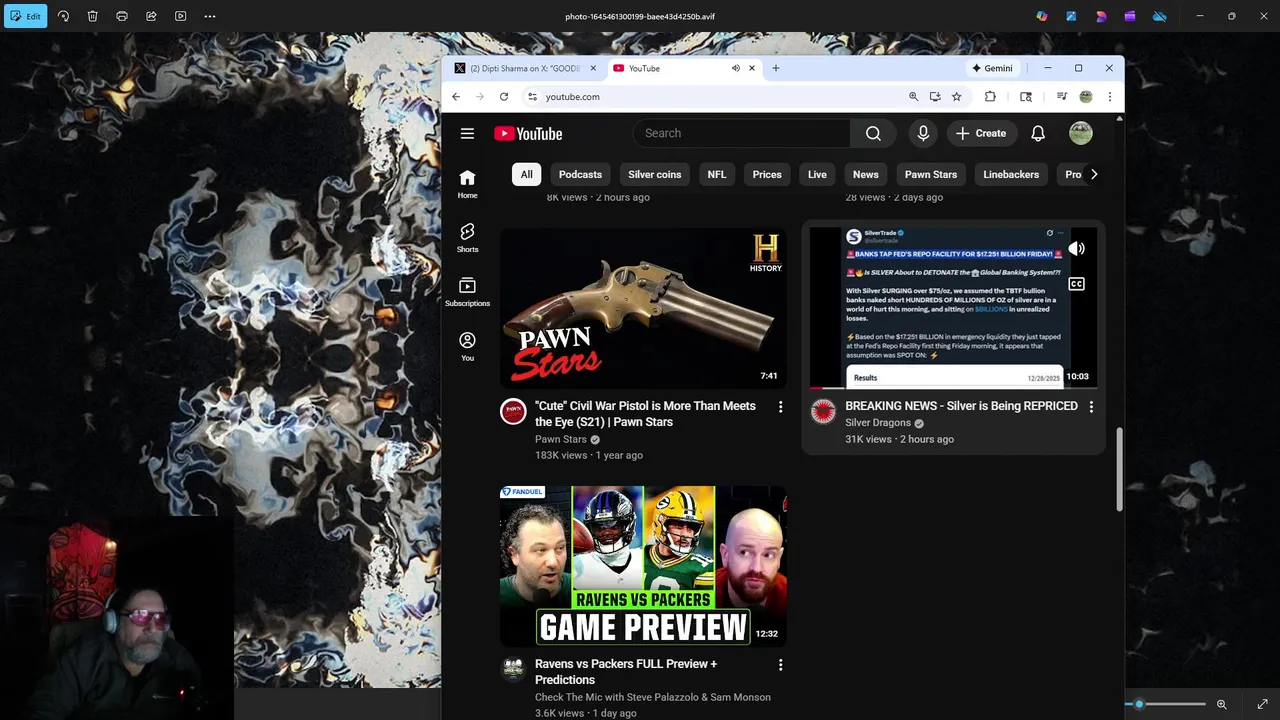1280x720 pixels.
Task: Open Photos 'See more' ellipsis menu
Action: pyautogui.click(x=210, y=16)
